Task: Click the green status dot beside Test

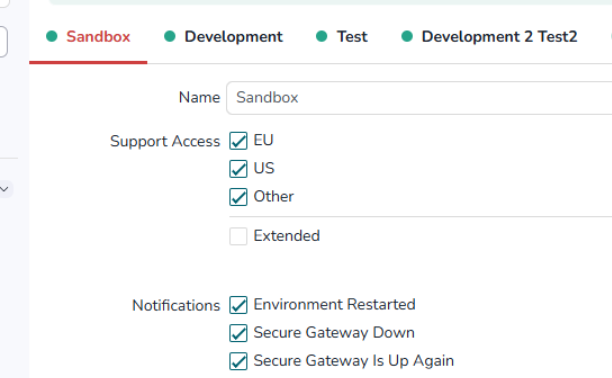Action: [x=322, y=36]
